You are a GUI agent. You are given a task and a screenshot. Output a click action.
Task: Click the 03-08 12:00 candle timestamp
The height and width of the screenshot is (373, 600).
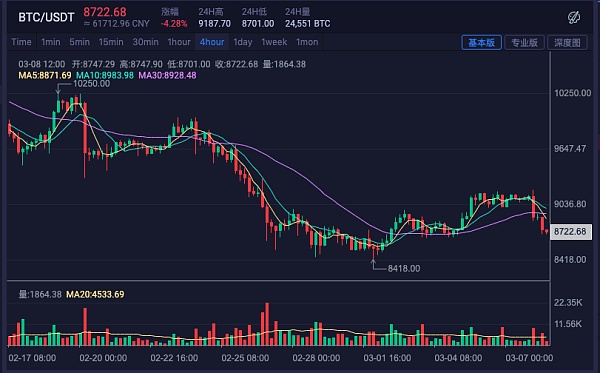(x=42, y=64)
